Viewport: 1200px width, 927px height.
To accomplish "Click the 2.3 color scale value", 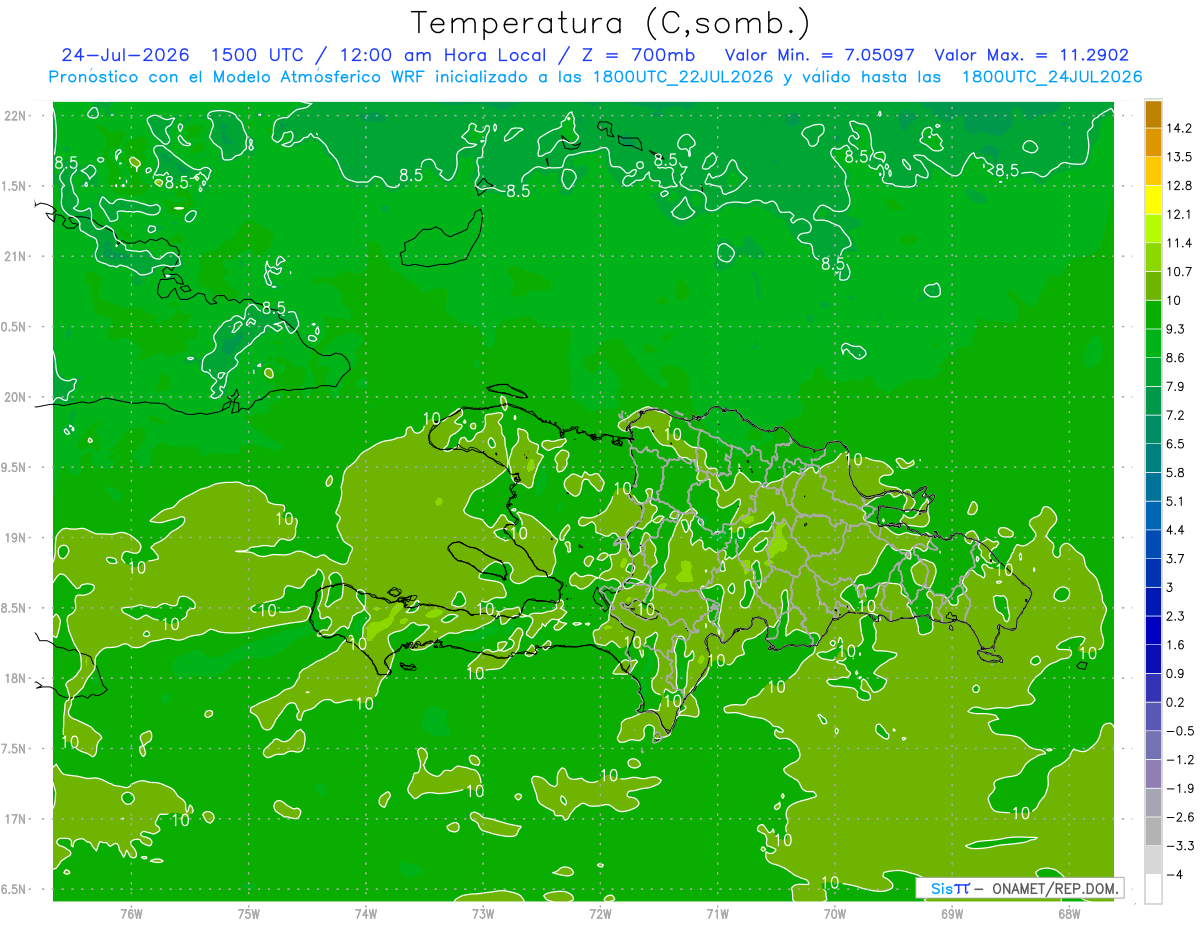I will 1175,616.
